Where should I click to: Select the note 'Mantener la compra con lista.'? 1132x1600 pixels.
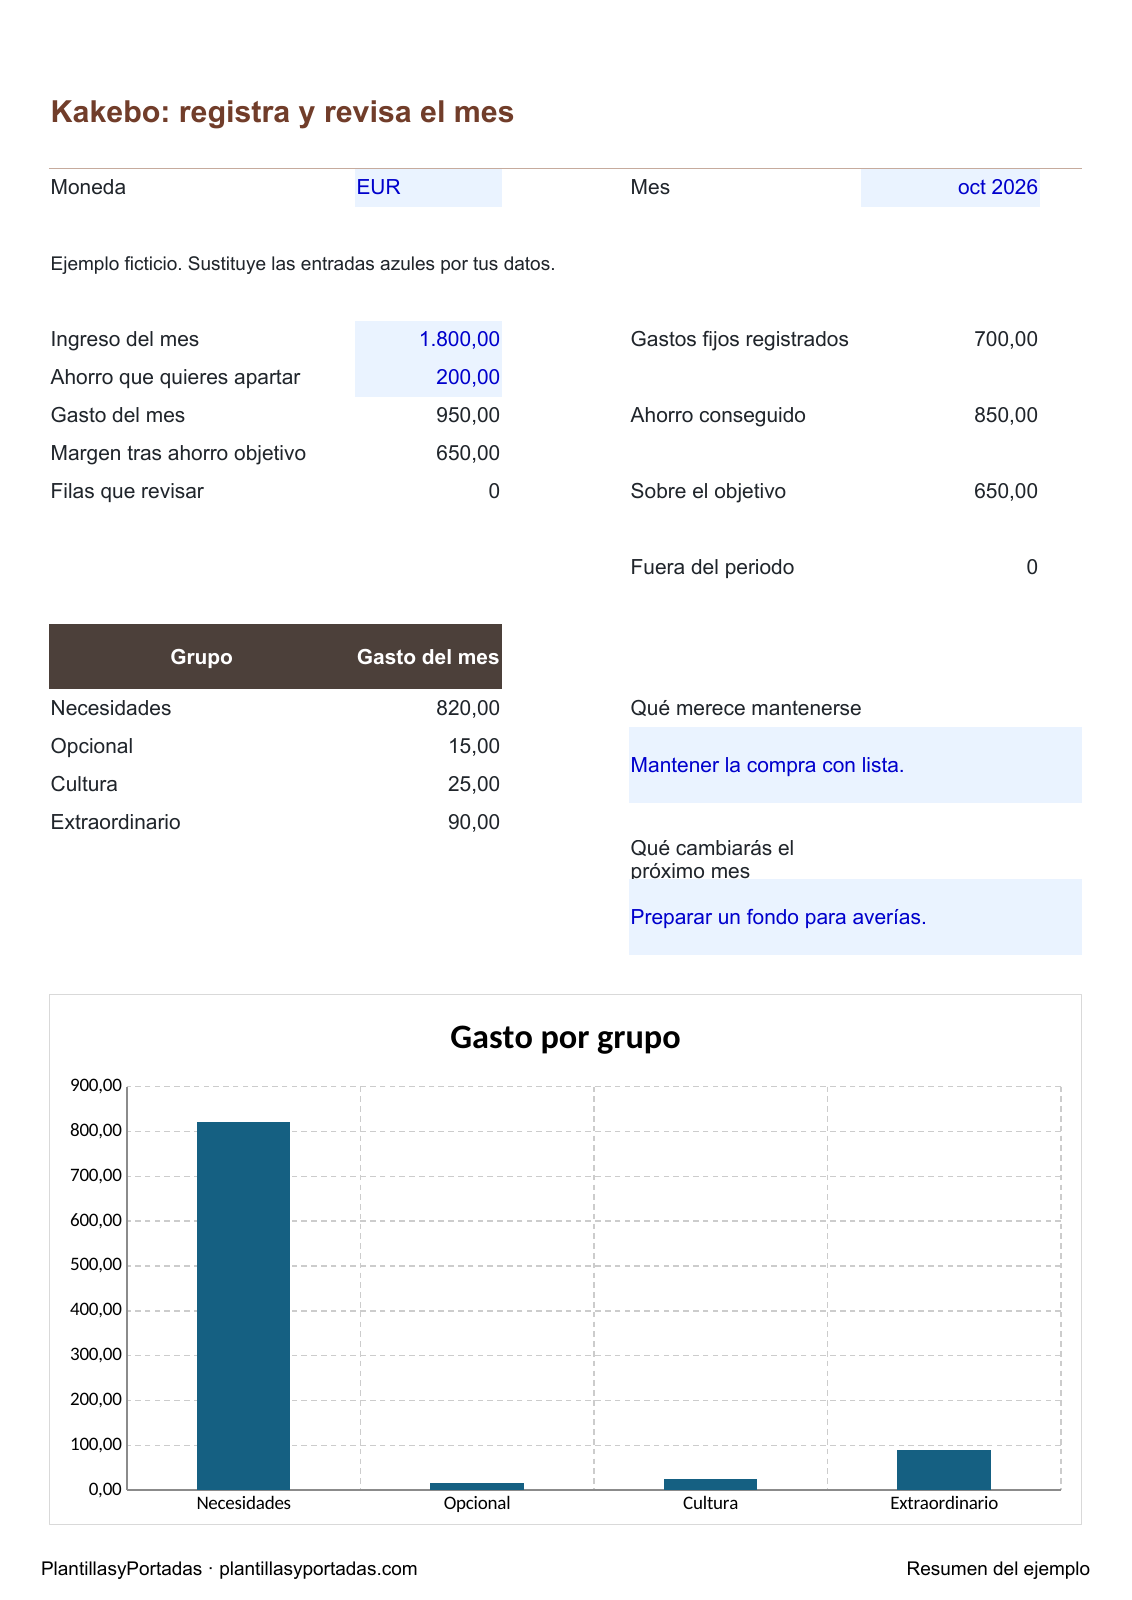[855, 765]
